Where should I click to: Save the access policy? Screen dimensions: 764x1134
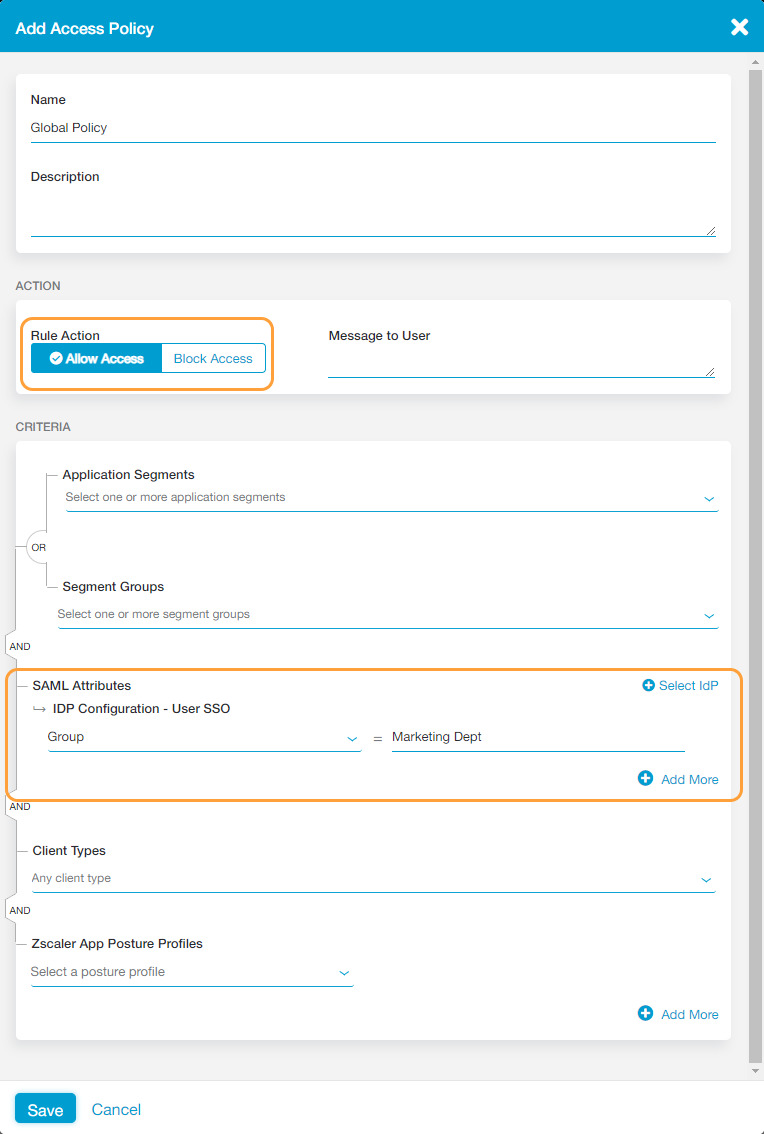point(45,1109)
